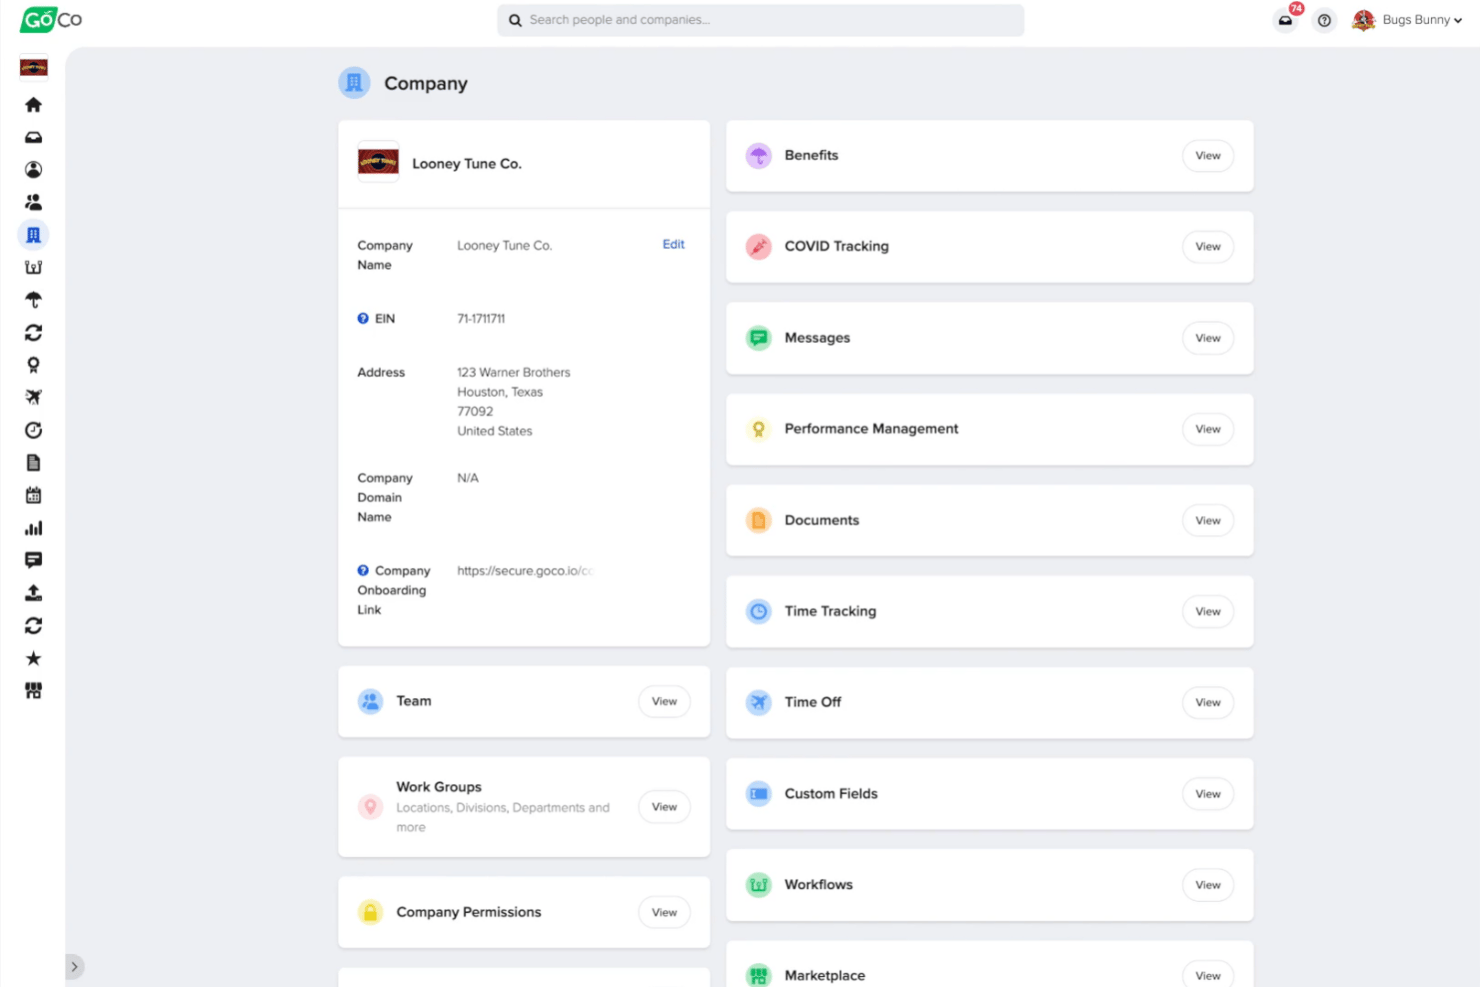Click the address line 123 Warner Brothers
This screenshot has width=1480, height=987.
pos(514,373)
